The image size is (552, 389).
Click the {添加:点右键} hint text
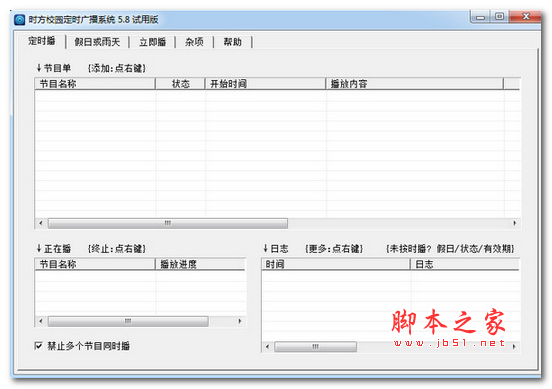point(117,68)
